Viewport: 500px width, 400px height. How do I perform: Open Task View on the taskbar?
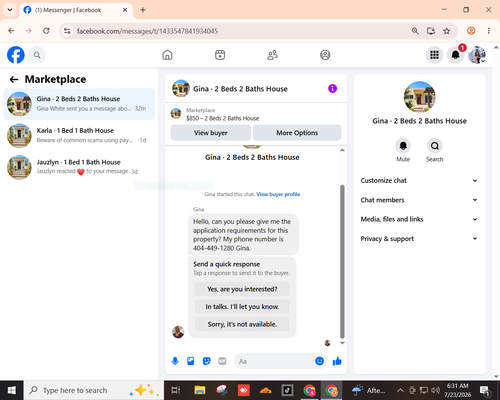(x=176, y=390)
